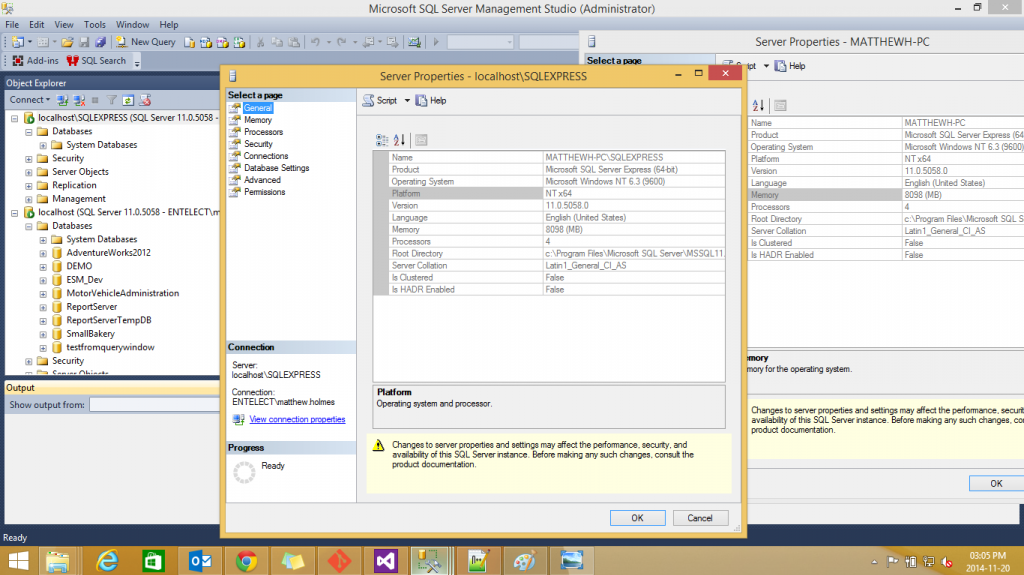
Task: Open the Show output from combo box
Action: [154, 405]
